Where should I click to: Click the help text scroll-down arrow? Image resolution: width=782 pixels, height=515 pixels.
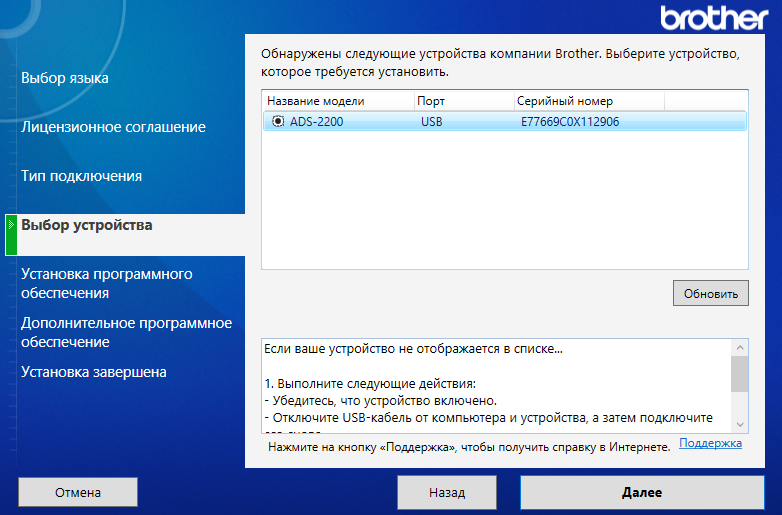740,425
